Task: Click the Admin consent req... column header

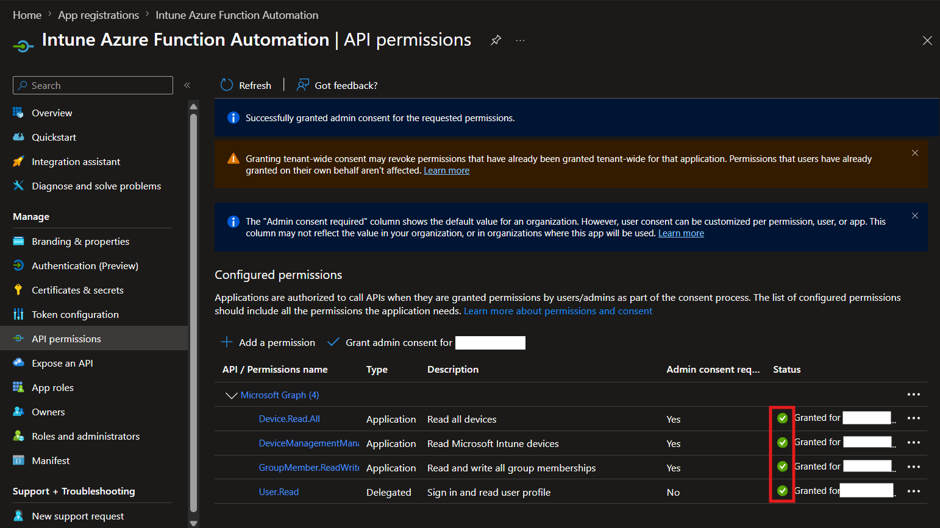Action: point(713,370)
